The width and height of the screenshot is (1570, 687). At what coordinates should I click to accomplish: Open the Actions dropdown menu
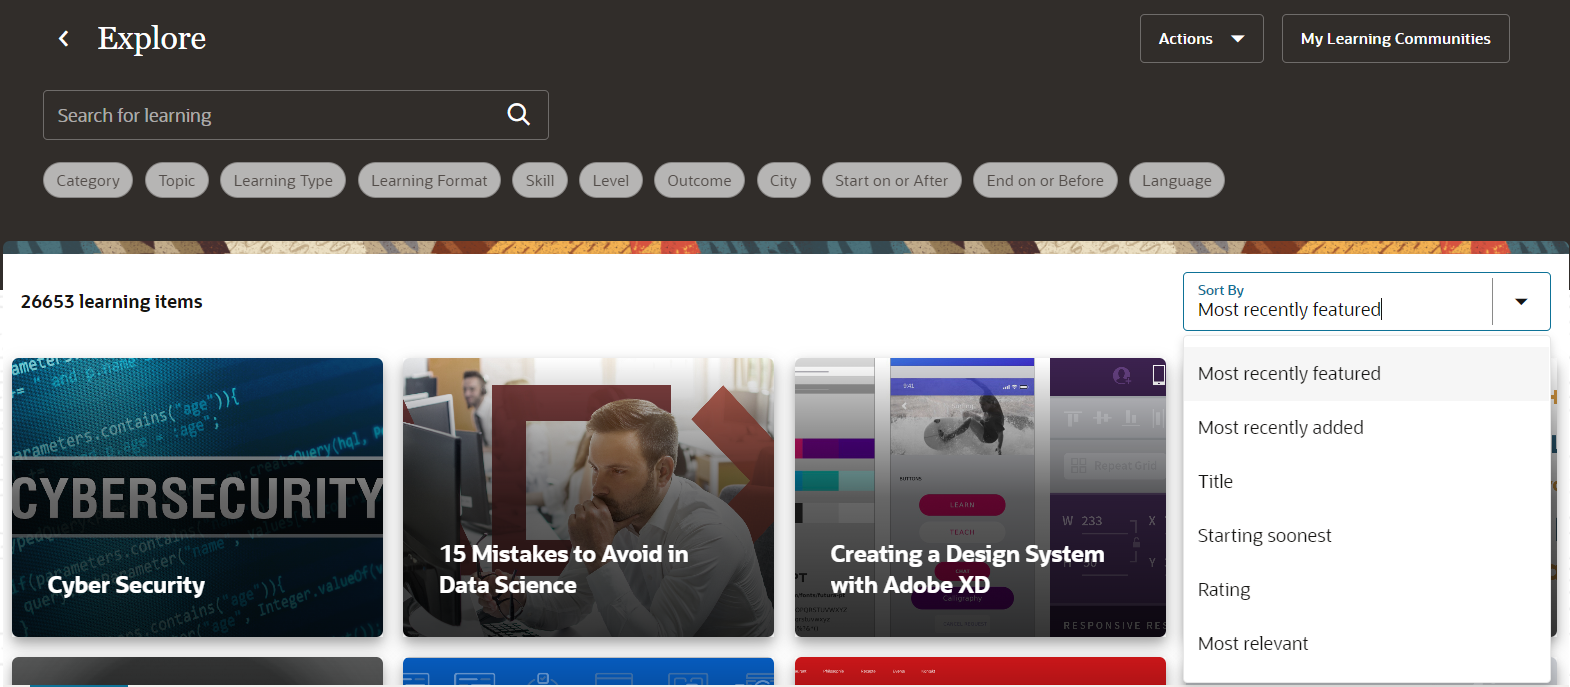(x=1201, y=39)
